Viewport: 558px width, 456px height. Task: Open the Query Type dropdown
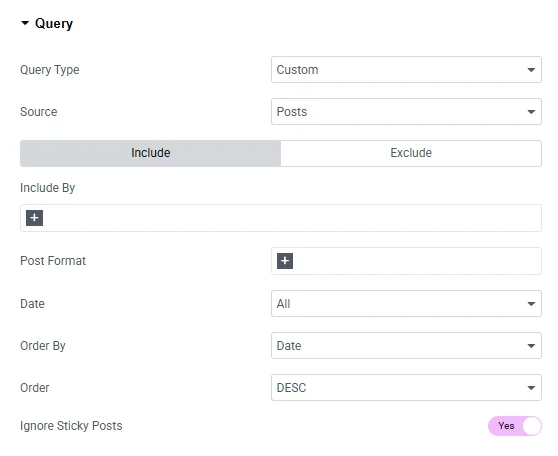406,70
